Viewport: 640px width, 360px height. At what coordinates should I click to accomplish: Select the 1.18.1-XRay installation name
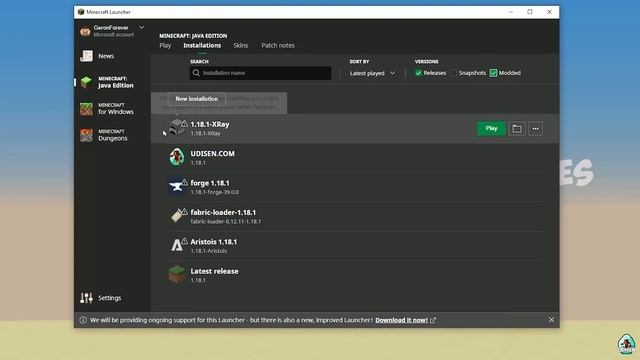pos(210,124)
